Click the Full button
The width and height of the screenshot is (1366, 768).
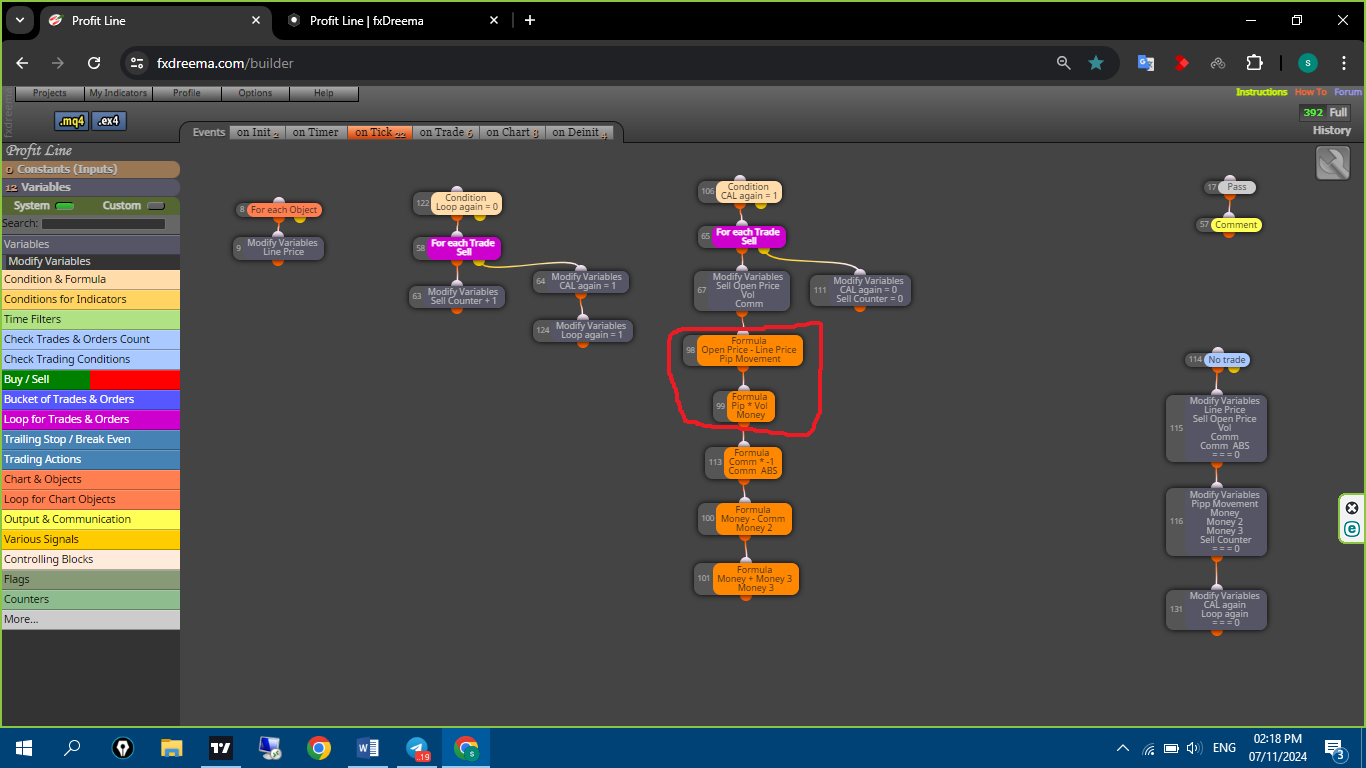[x=1338, y=113]
